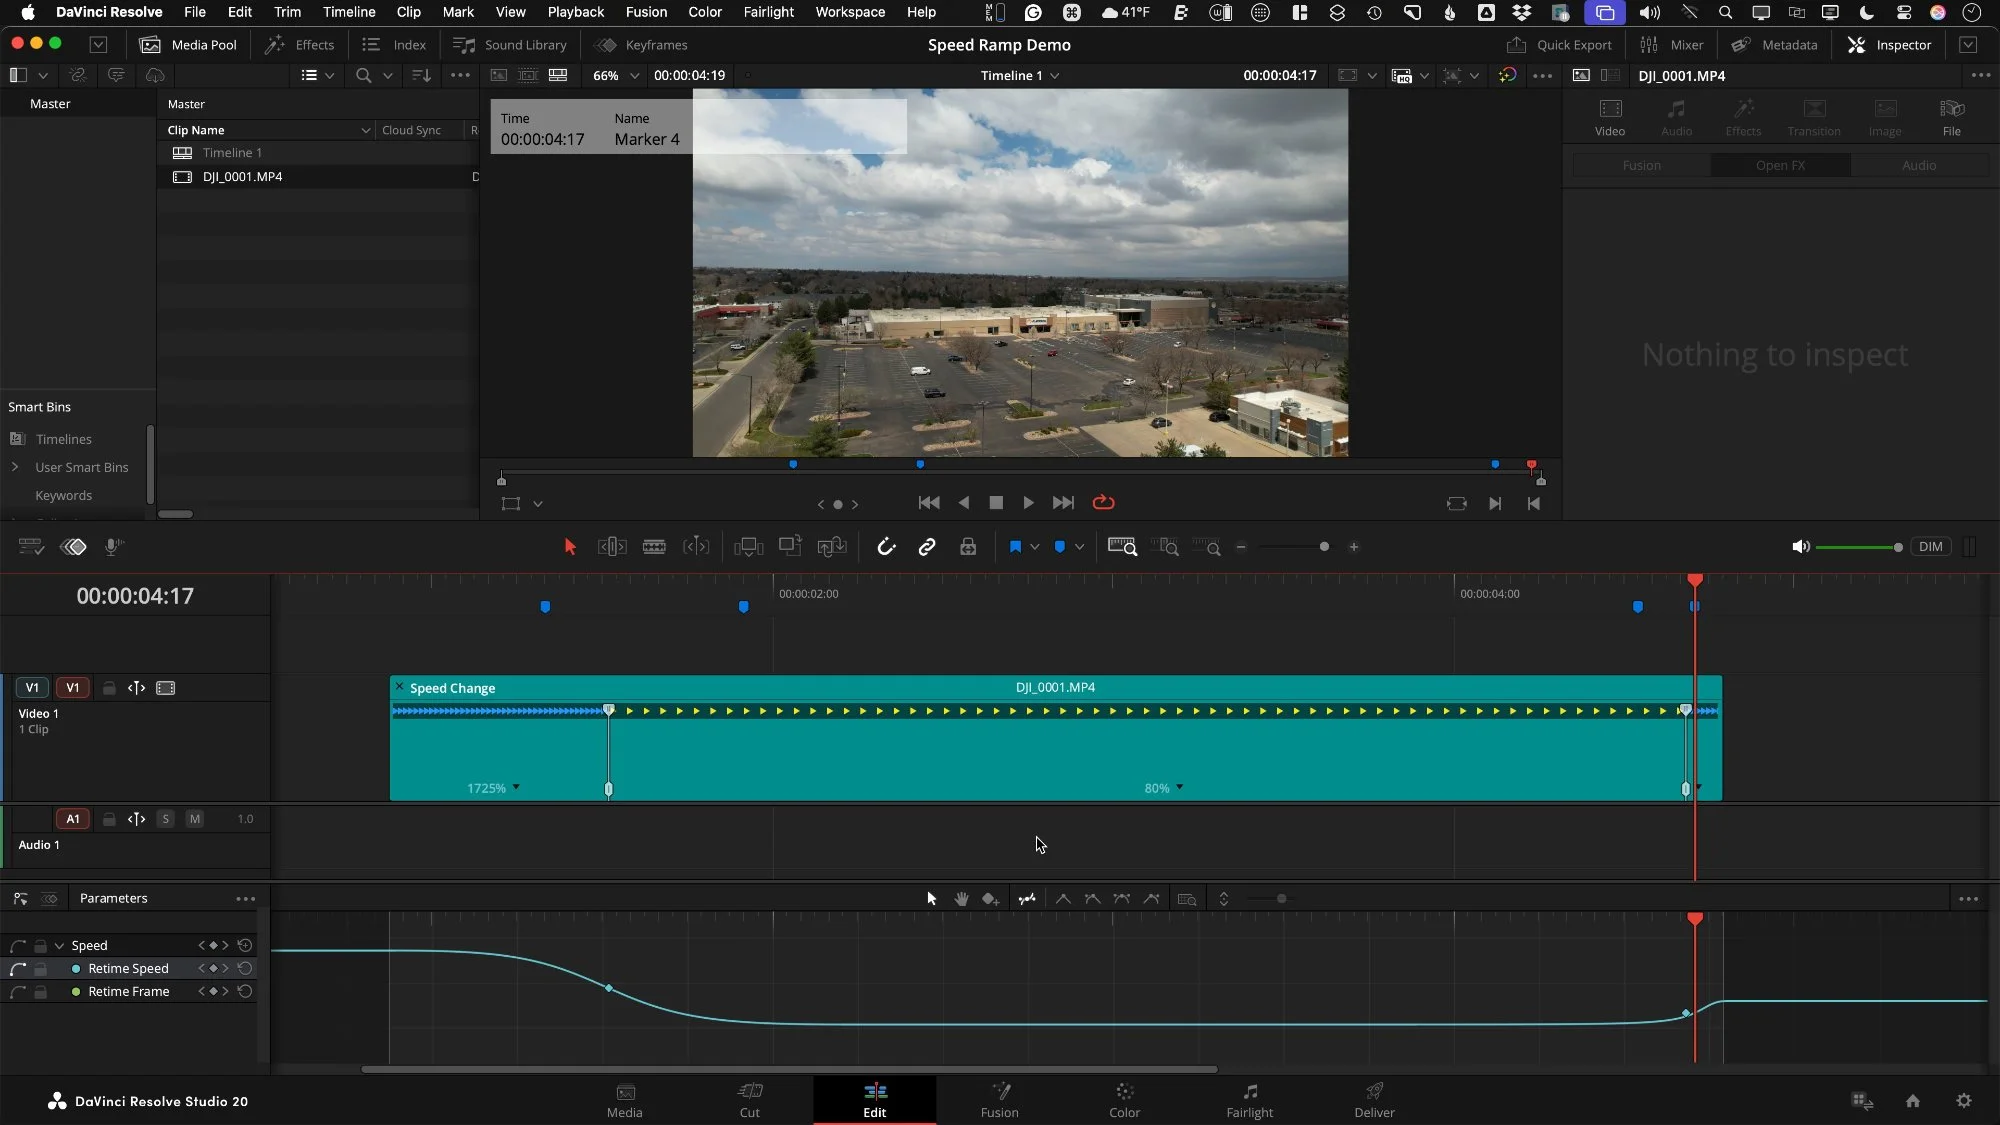Adjust the timeline zoom slider
The image size is (2000, 1125).
(x=1324, y=547)
